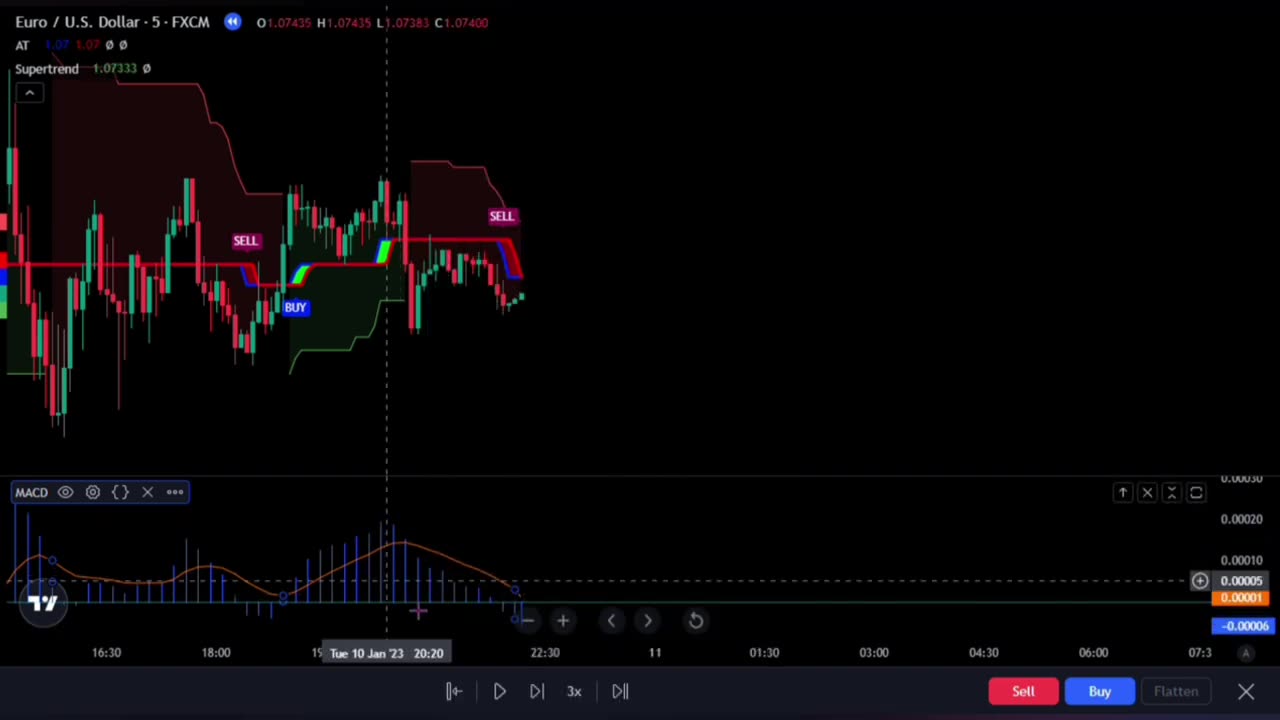This screenshot has width=1280, height=720.
Task: Click the 0.00005 crosshair price label
Action: 1240,581
